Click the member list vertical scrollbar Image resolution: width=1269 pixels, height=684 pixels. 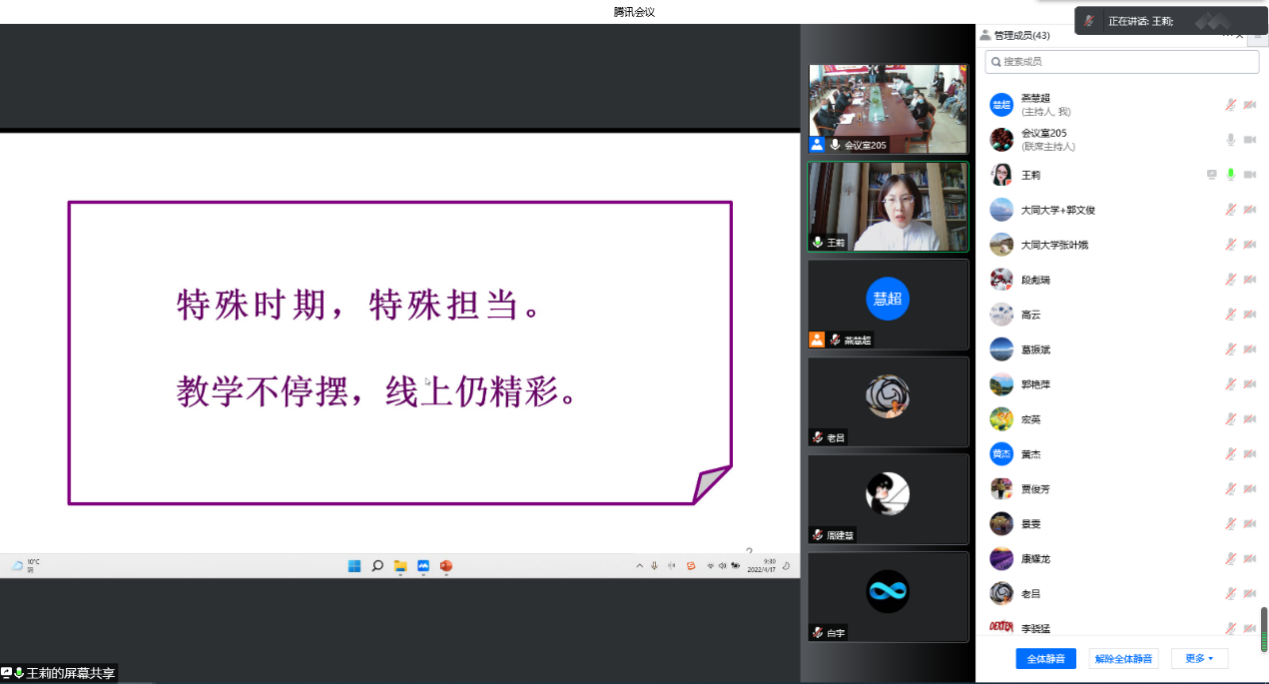point(1263,629)
